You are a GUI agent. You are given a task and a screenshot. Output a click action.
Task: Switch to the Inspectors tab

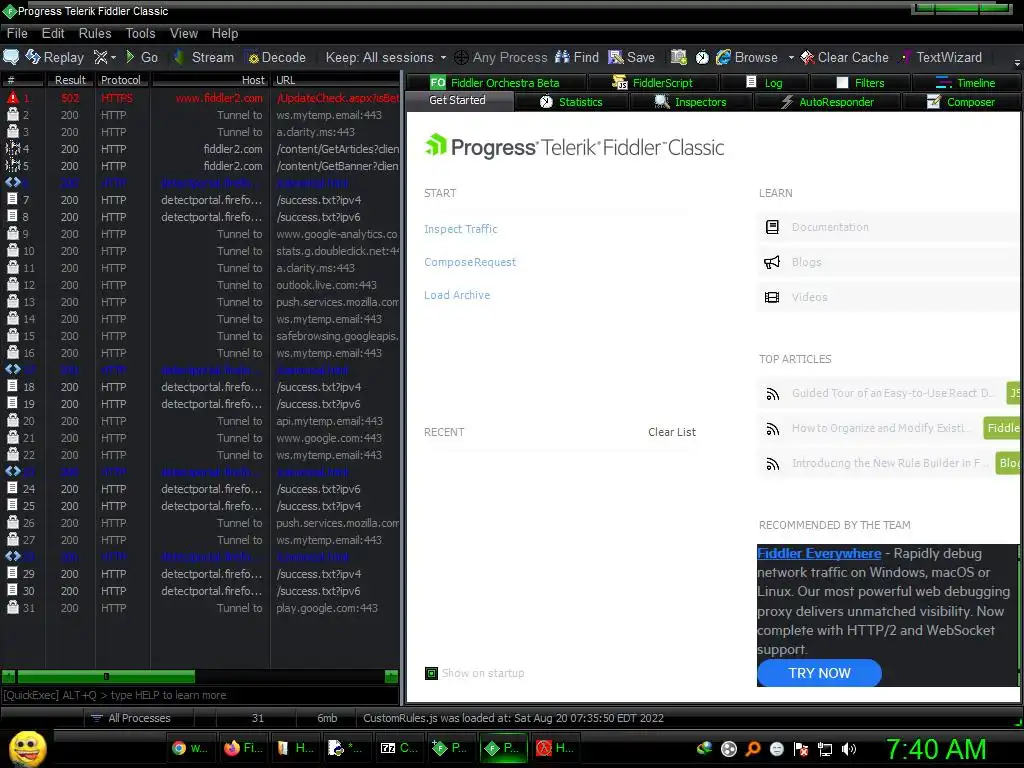pos(690,102)
